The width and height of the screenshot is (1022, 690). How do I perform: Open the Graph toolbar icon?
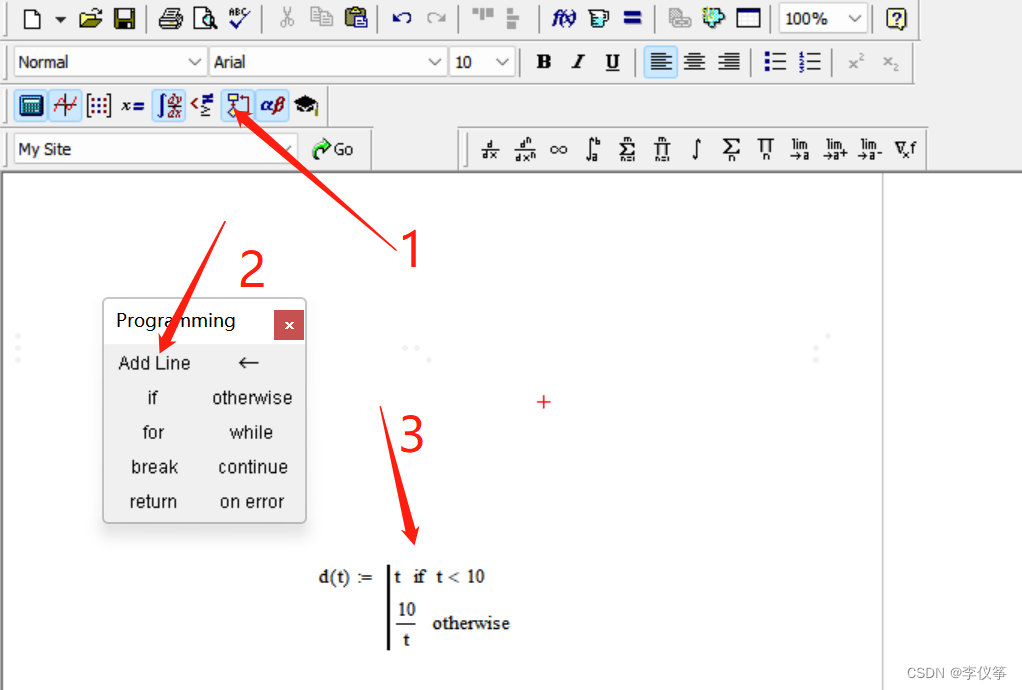tap(66, 105)
